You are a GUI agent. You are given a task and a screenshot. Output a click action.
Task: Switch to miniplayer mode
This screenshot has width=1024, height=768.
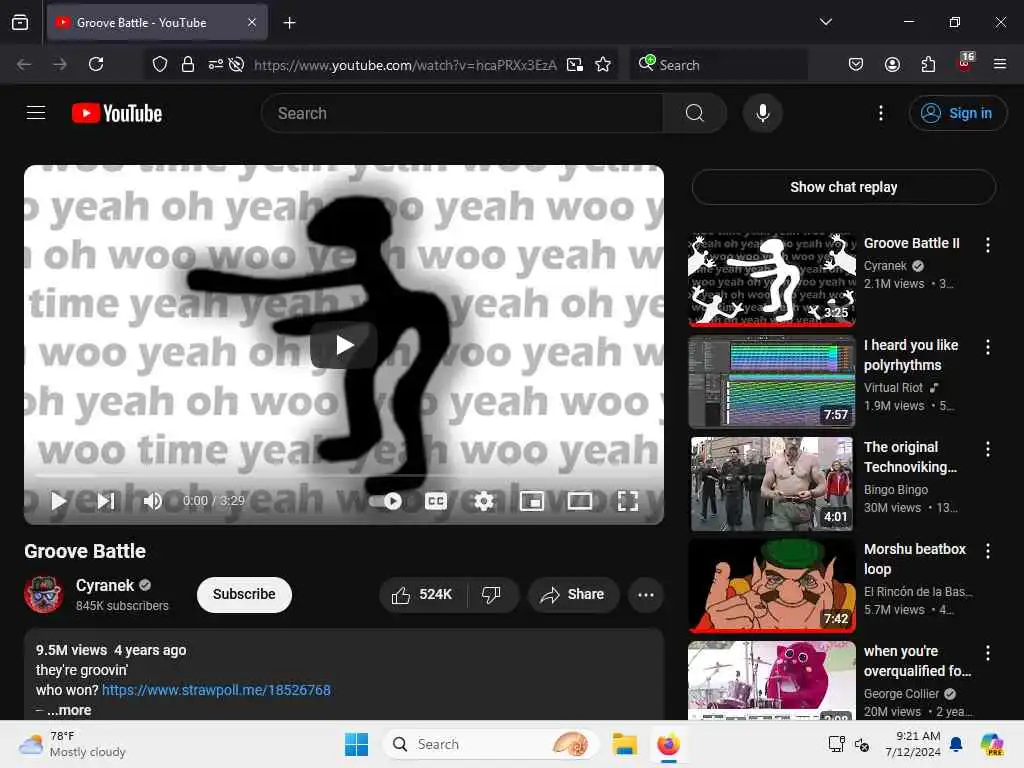532,501
